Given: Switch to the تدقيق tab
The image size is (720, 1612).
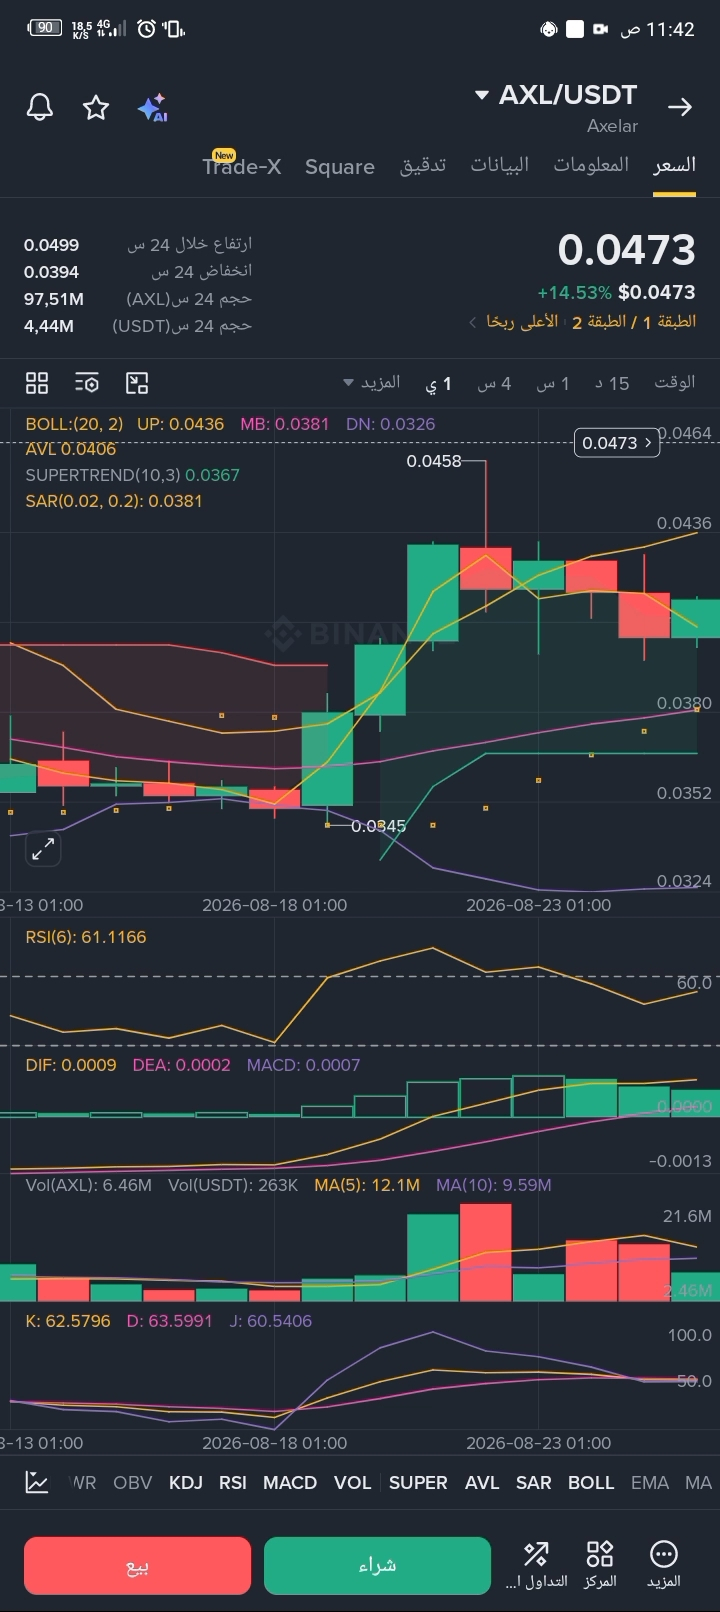Looking at the screenshot, I should [x=423, y=165].
